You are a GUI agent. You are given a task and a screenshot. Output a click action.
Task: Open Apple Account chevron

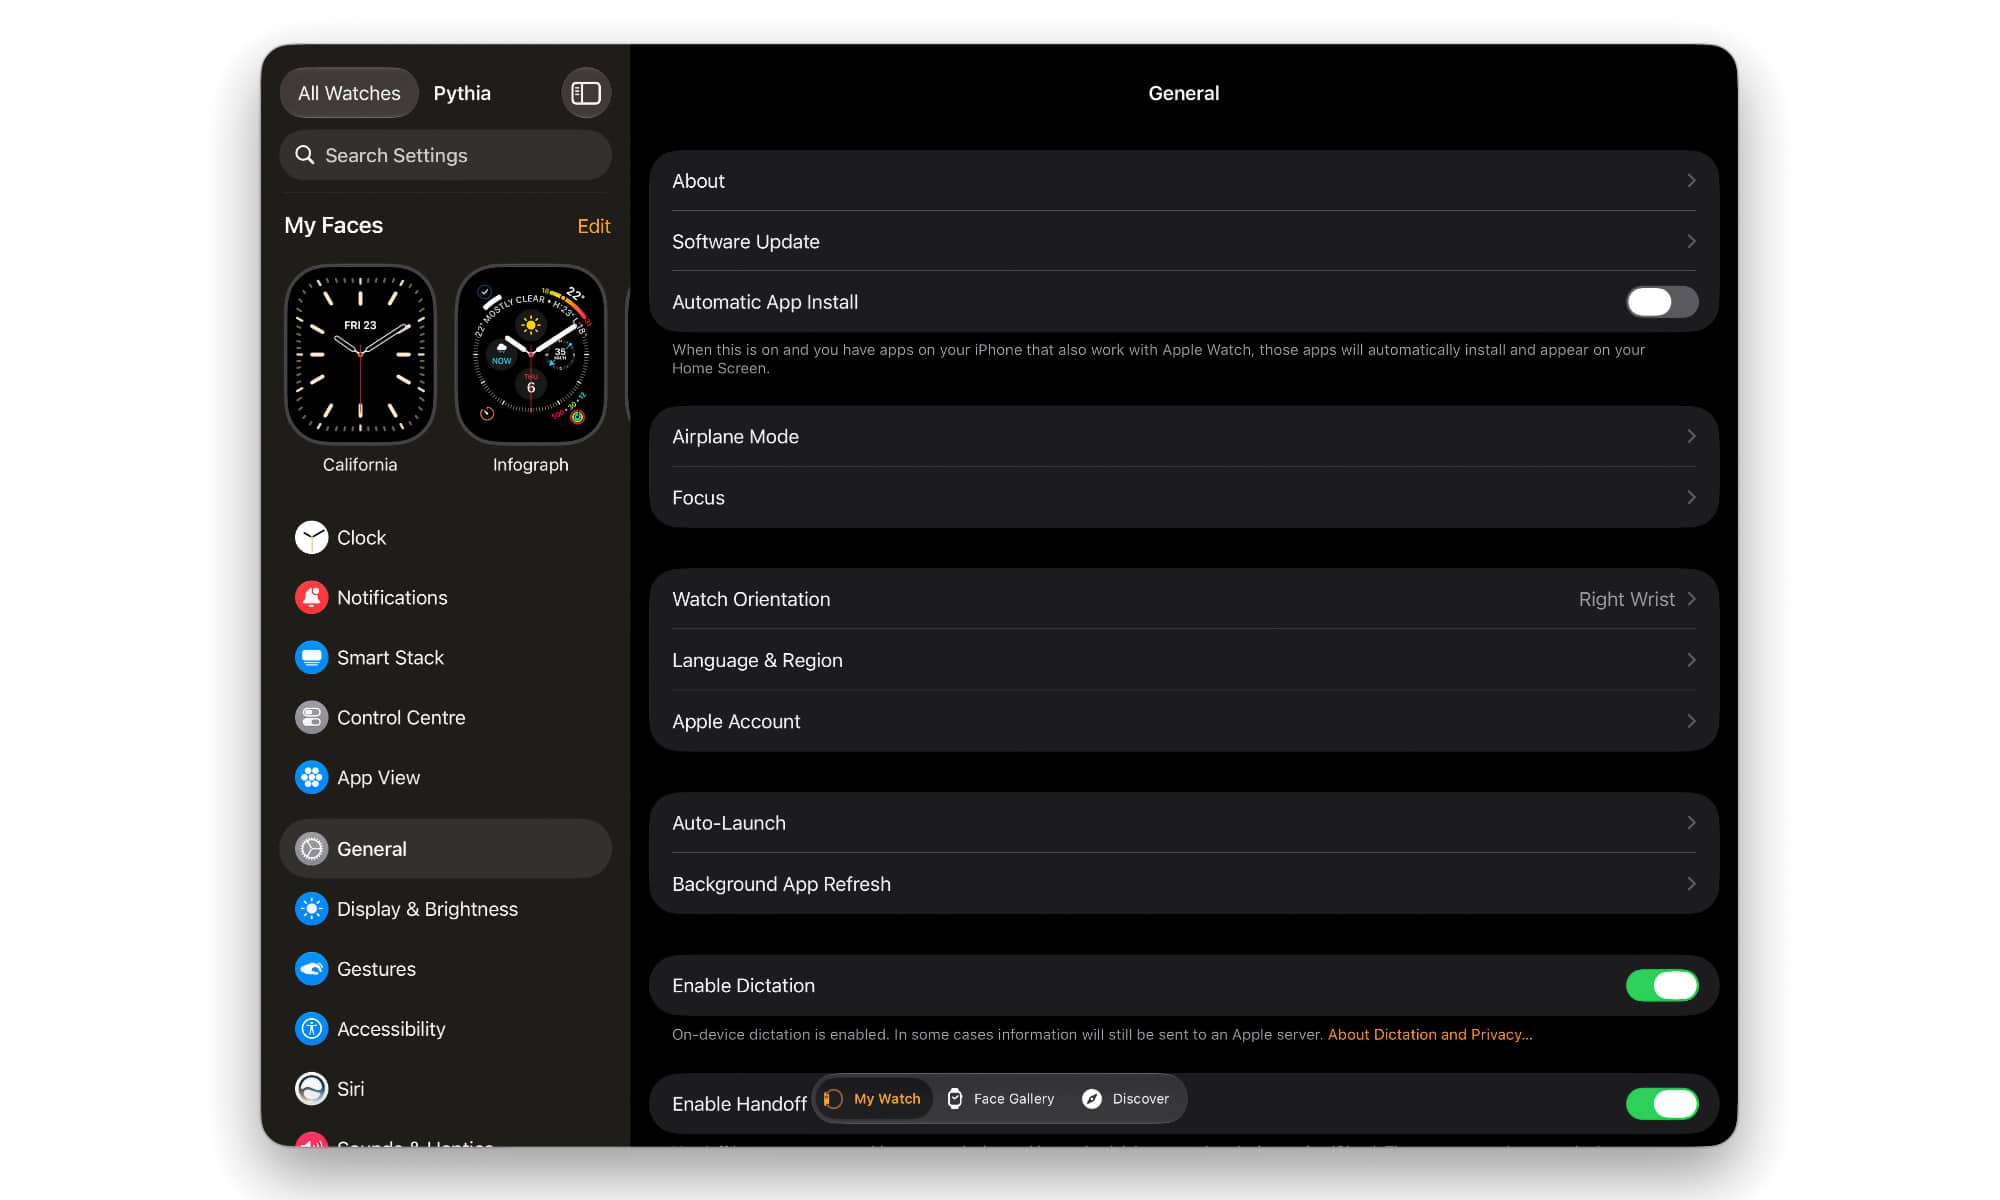click(x=1691, y=721)
